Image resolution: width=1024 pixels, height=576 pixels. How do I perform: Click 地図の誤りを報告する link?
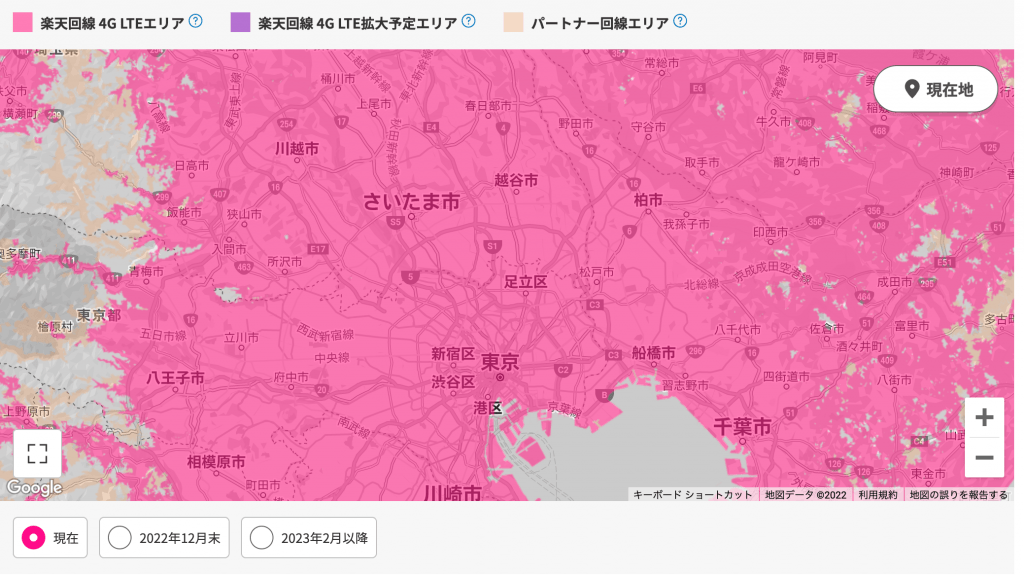click(x=958, y=495)
